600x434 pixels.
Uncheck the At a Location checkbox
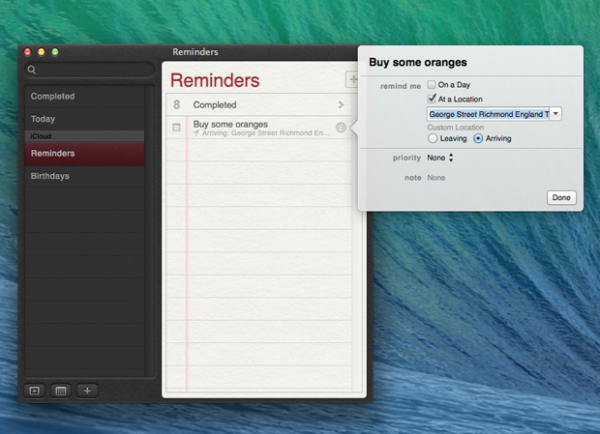[432, 99]
